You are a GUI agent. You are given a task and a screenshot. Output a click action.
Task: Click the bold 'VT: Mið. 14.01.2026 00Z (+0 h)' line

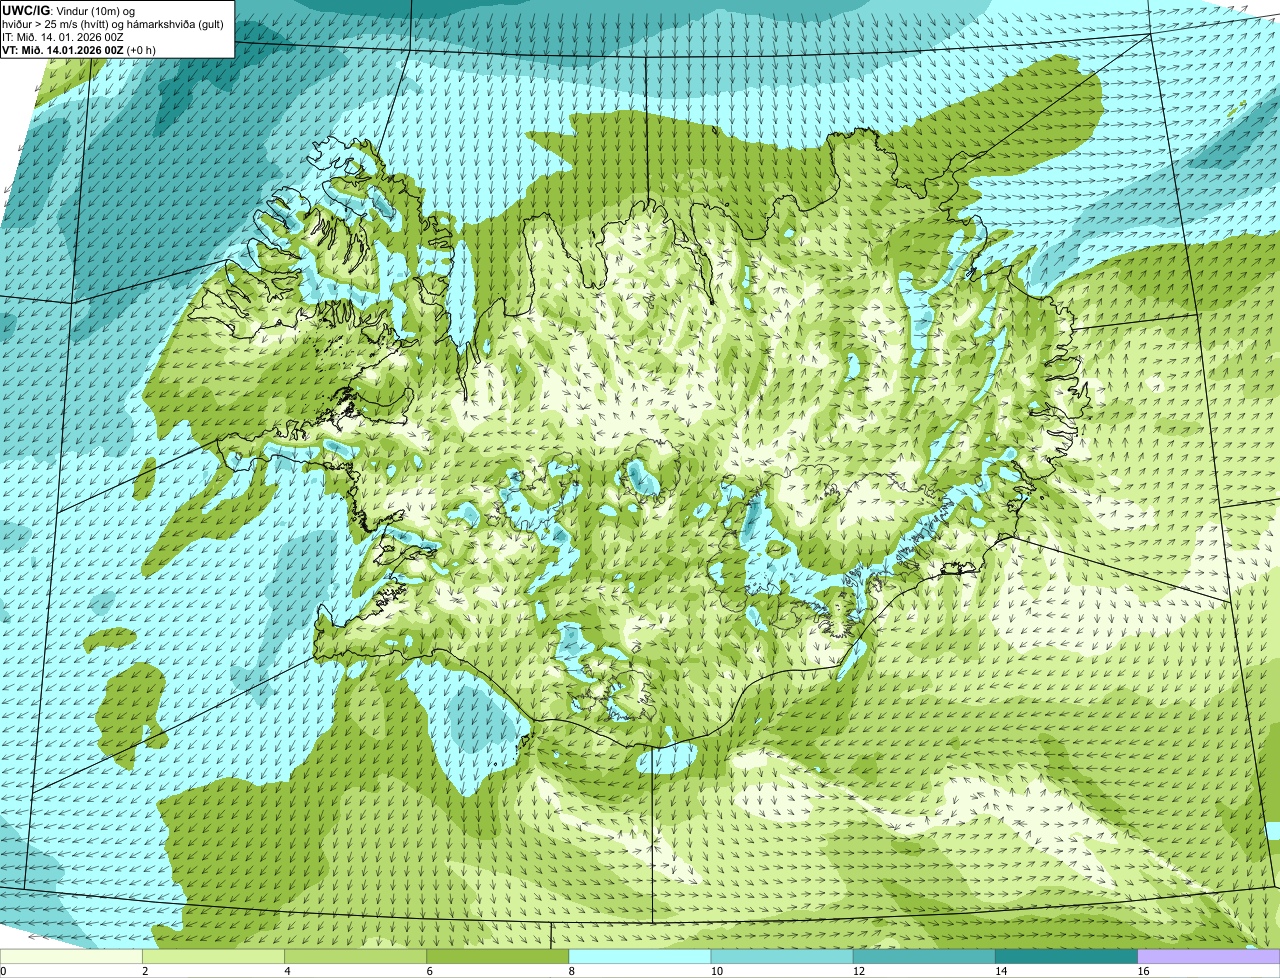coord(79,50)
